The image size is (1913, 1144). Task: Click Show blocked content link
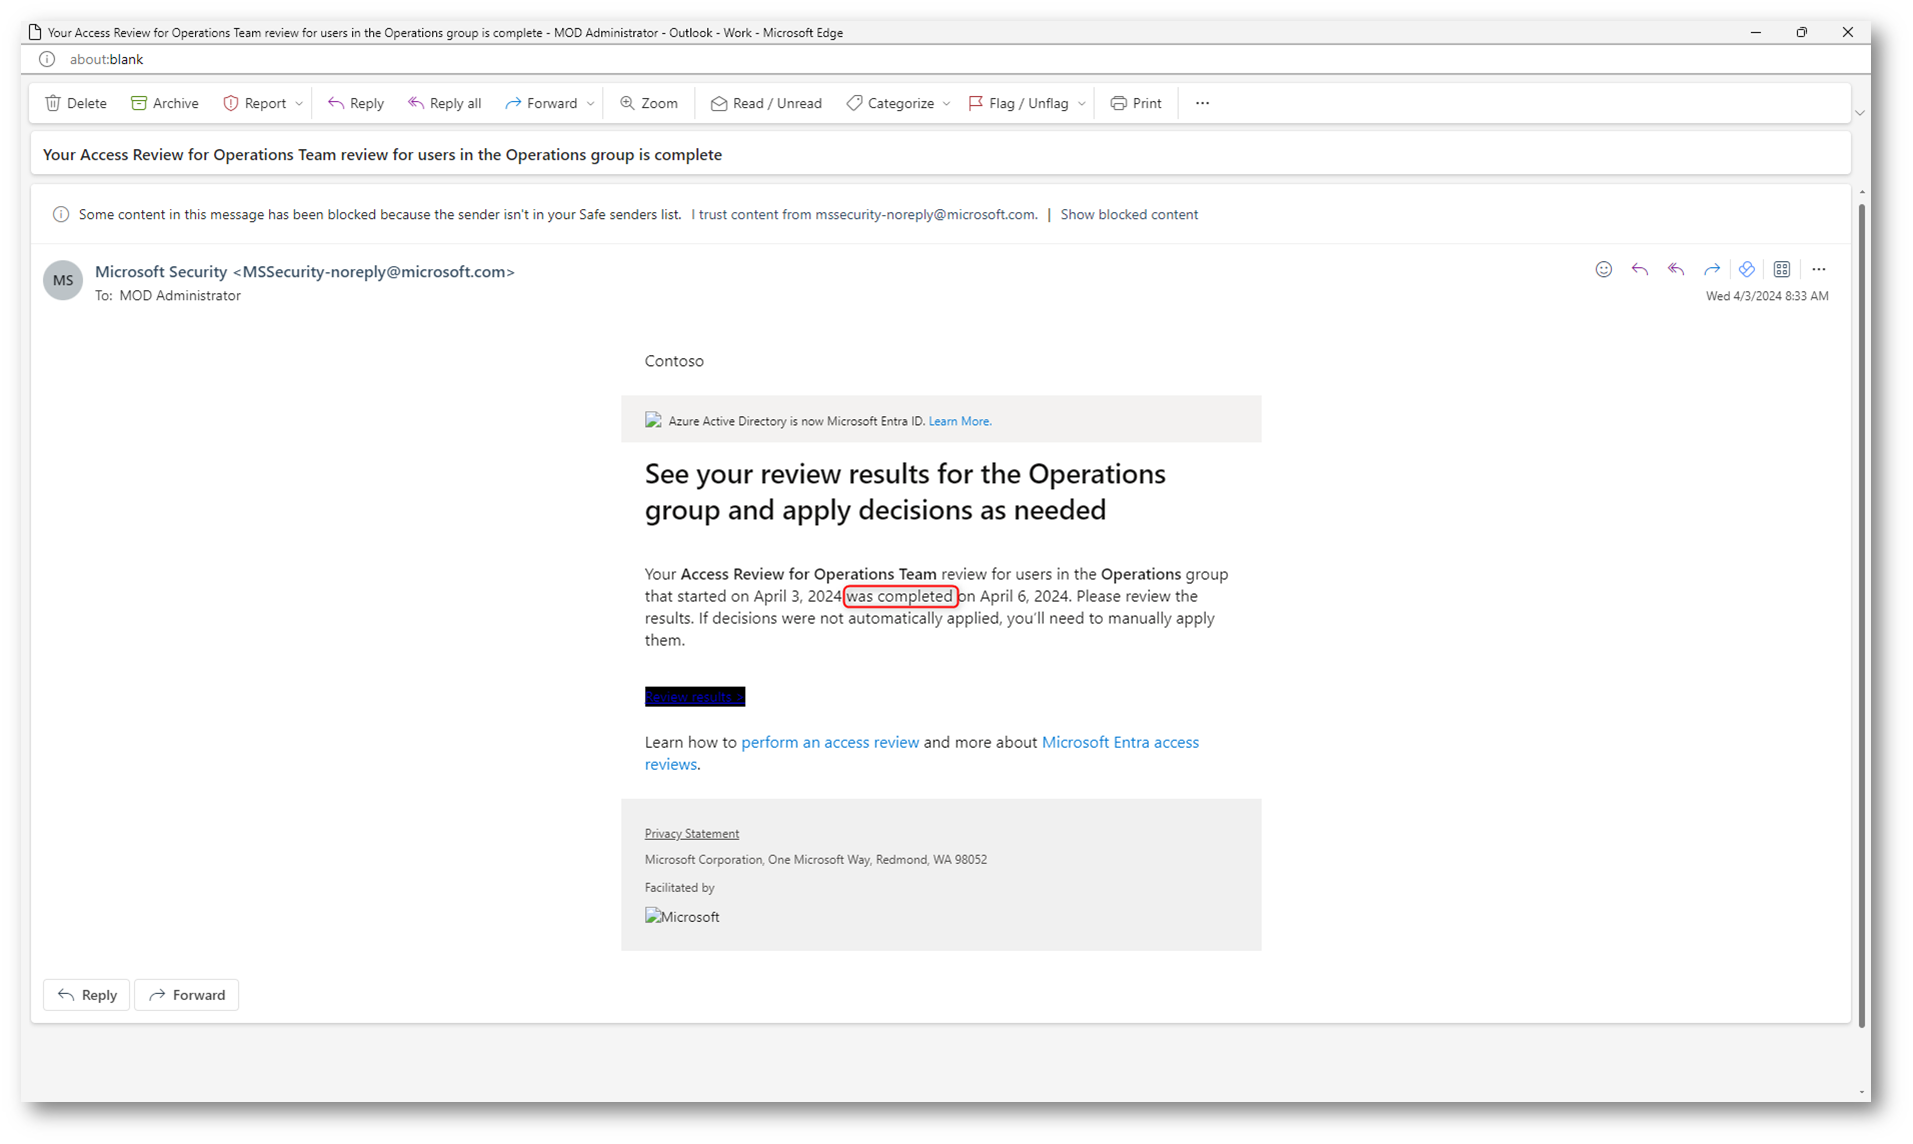coord(1129,214)
